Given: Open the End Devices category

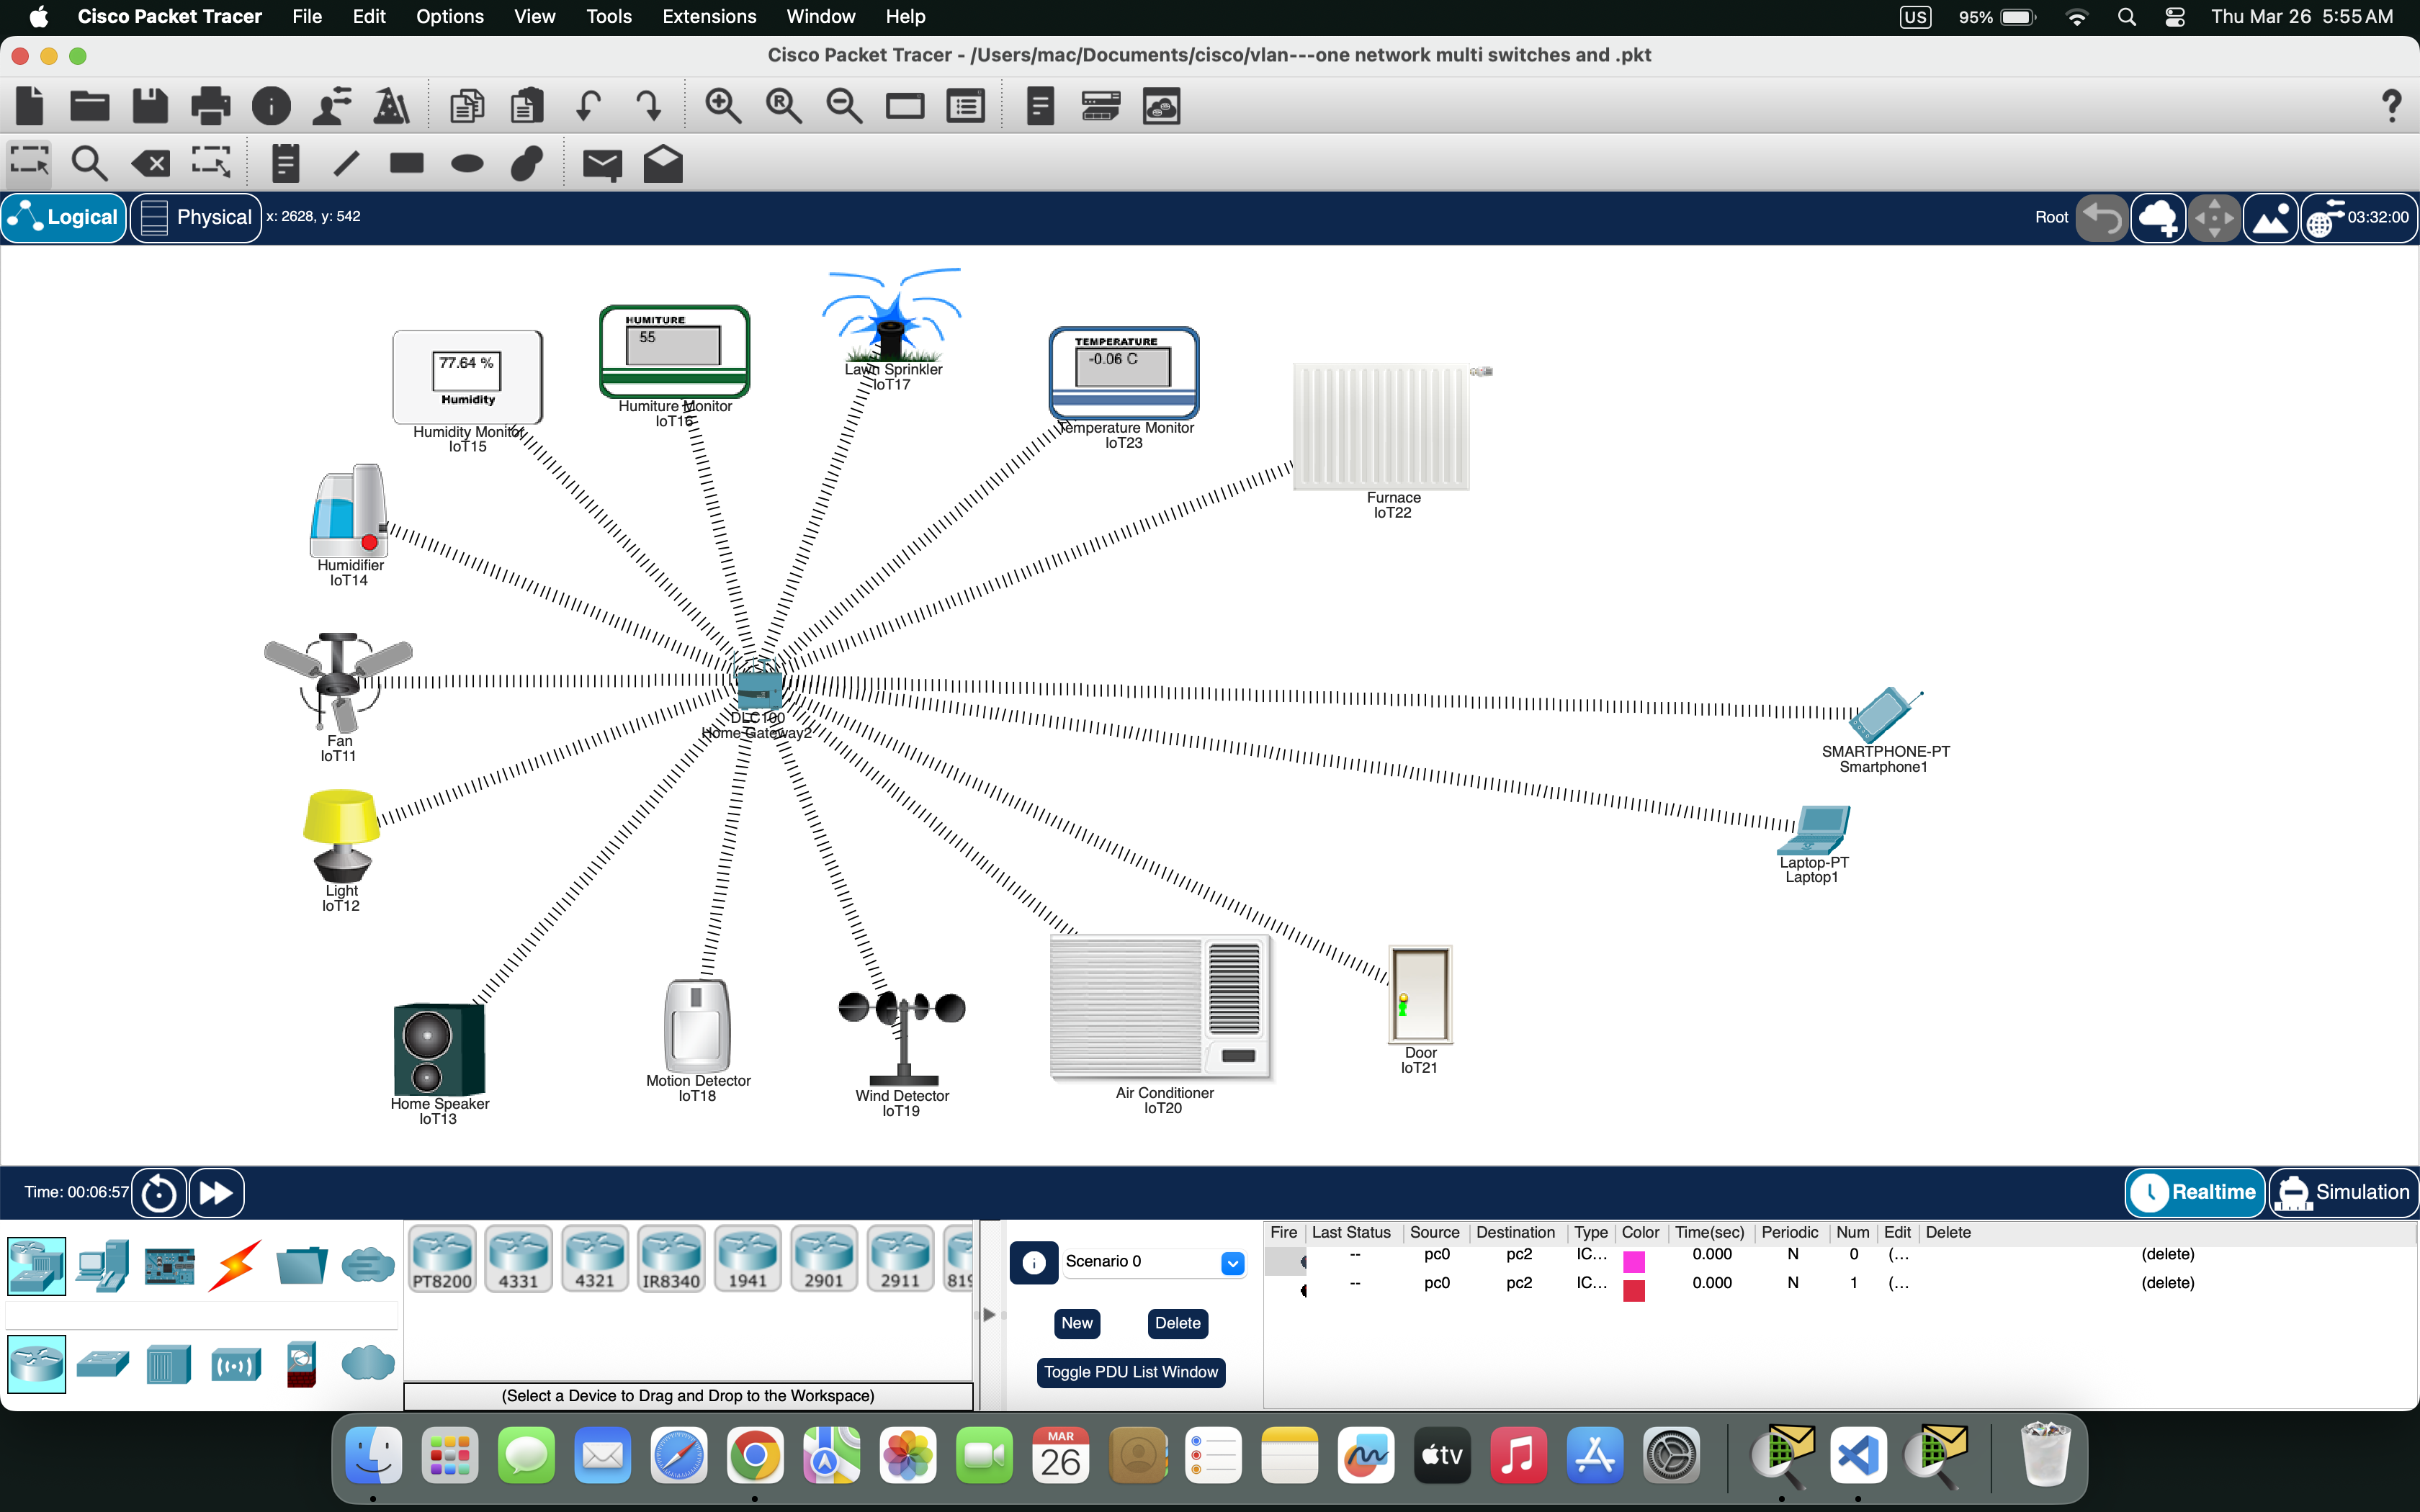Looking at the screenshot, I should point(103,1264).
